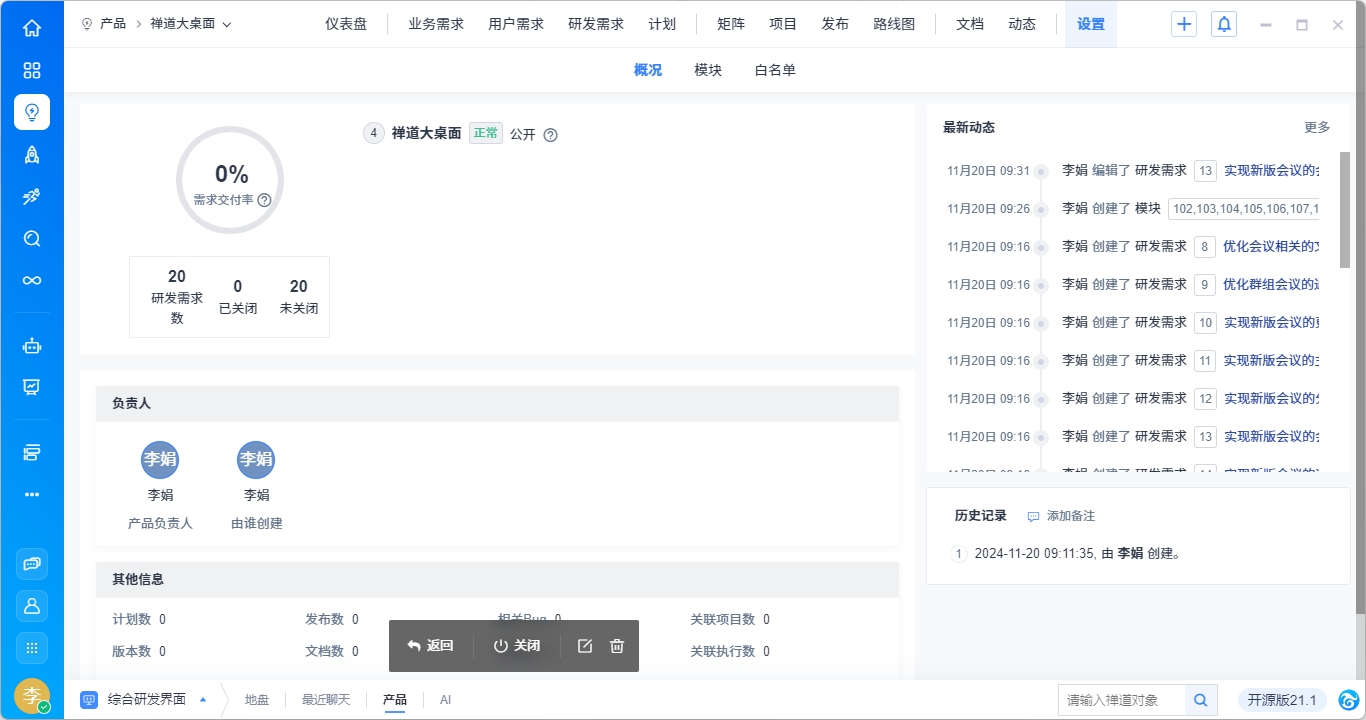The width and height of the screenshot is (1366, 720).
Task: Open the more (three dots) sidebar menu
Action: pyautogui.click(x=32, y=494)
